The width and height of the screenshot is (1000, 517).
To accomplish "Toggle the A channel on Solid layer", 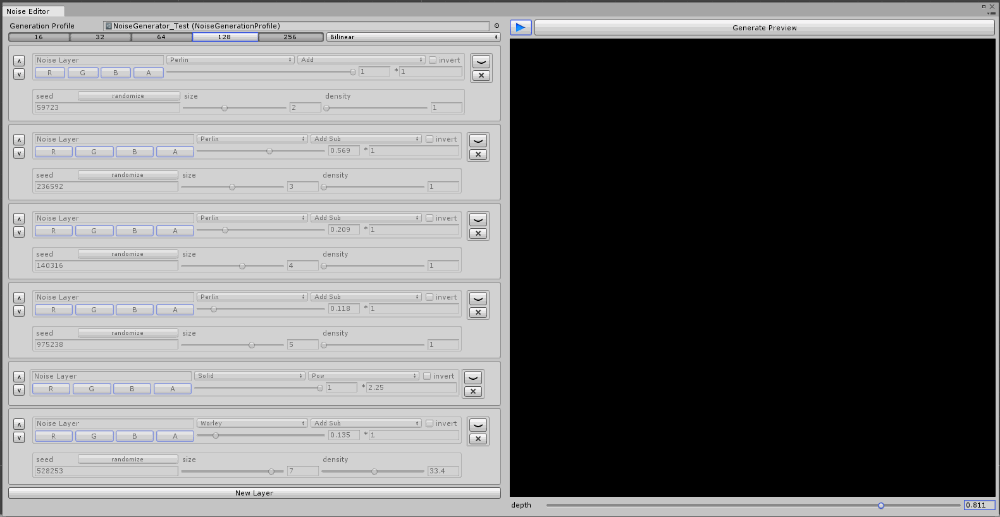I will click(x=173, y=388).
